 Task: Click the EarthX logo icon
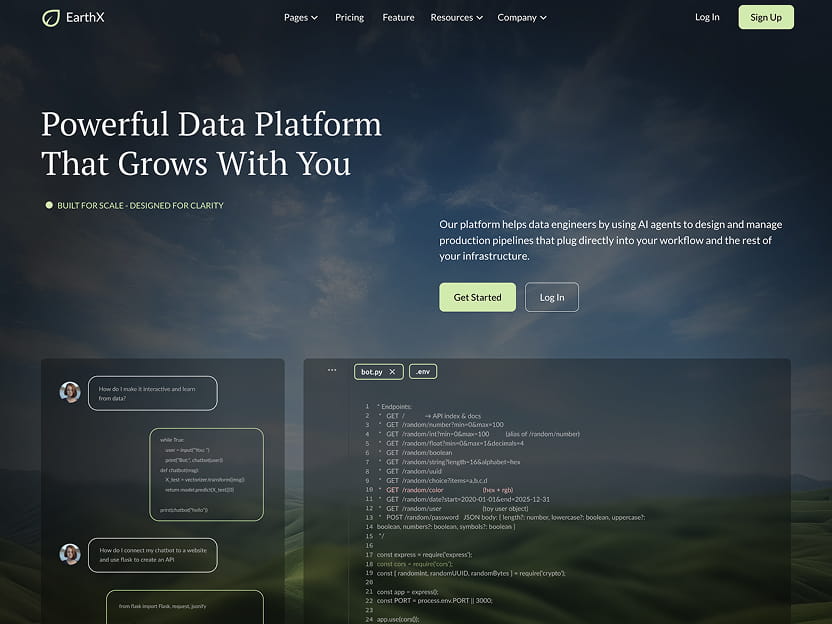pyautogui.click(x=49, y=17)
